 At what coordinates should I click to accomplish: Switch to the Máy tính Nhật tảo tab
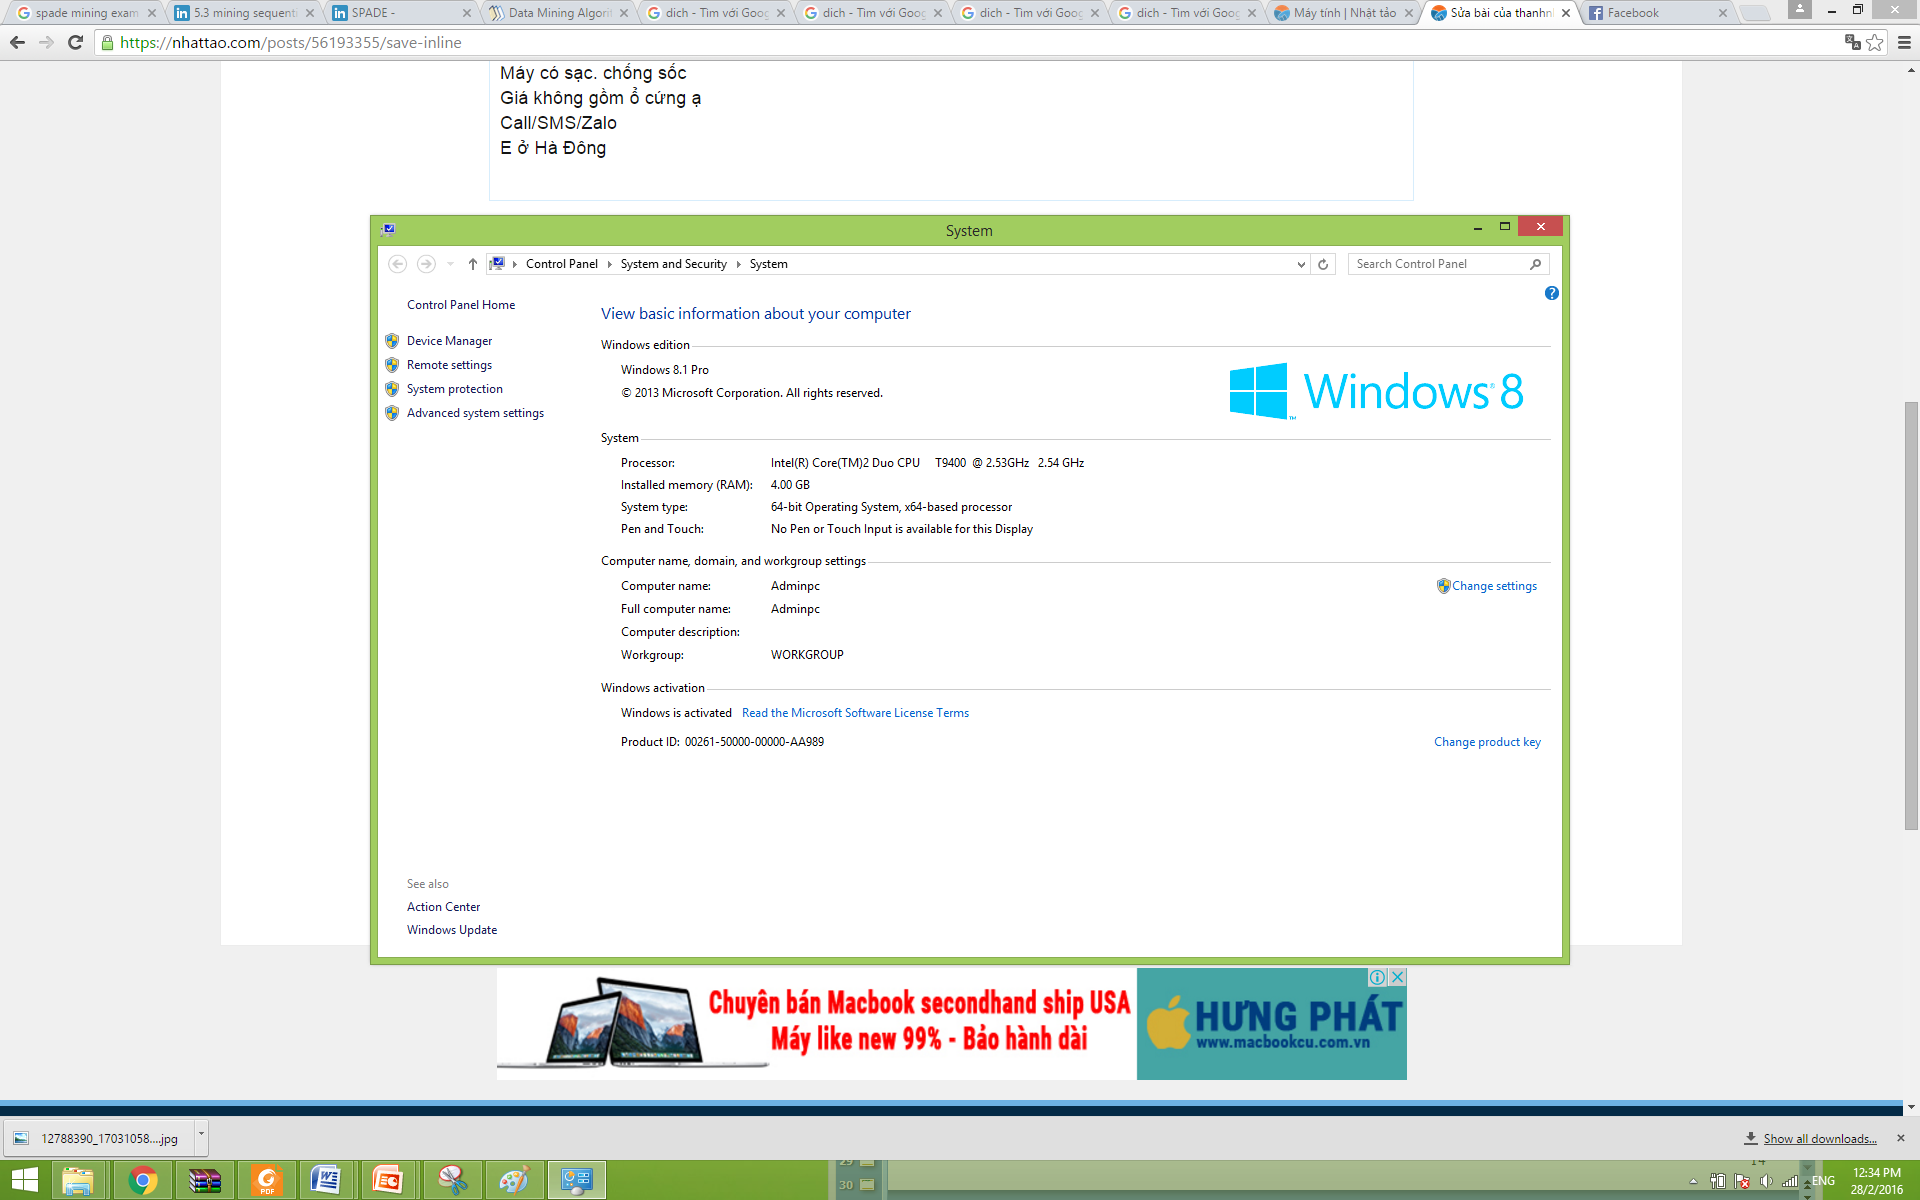click(1343, 13)
